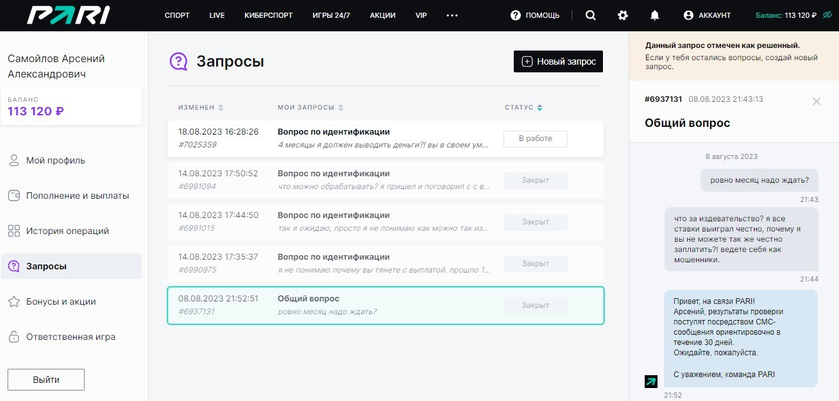Viewport: 839px width, 401px height.
Task: Click sidebar balance card 113 120 ₽
Action: click(x=71, y=107)
